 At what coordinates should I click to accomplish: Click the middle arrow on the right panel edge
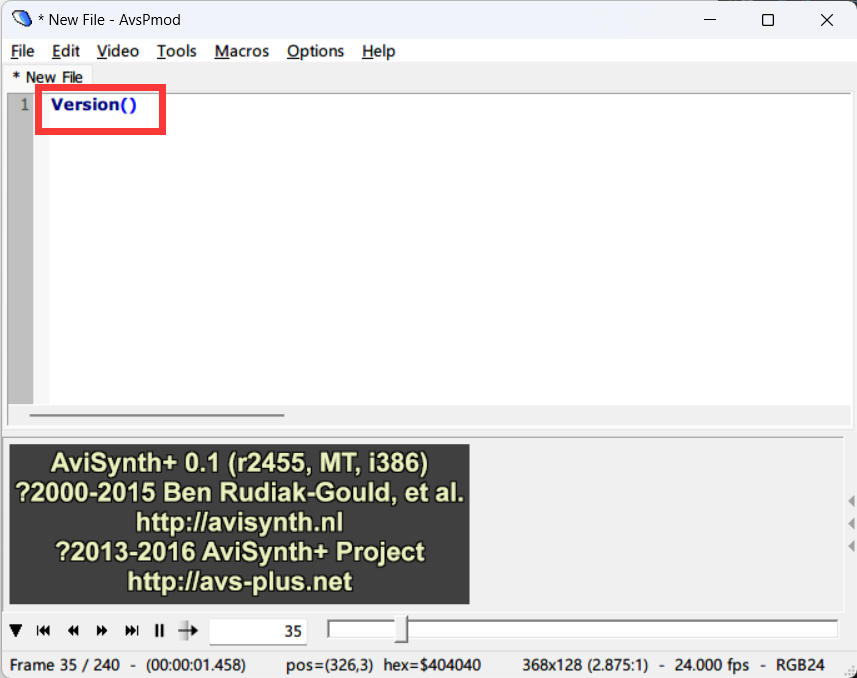(851, 523)
